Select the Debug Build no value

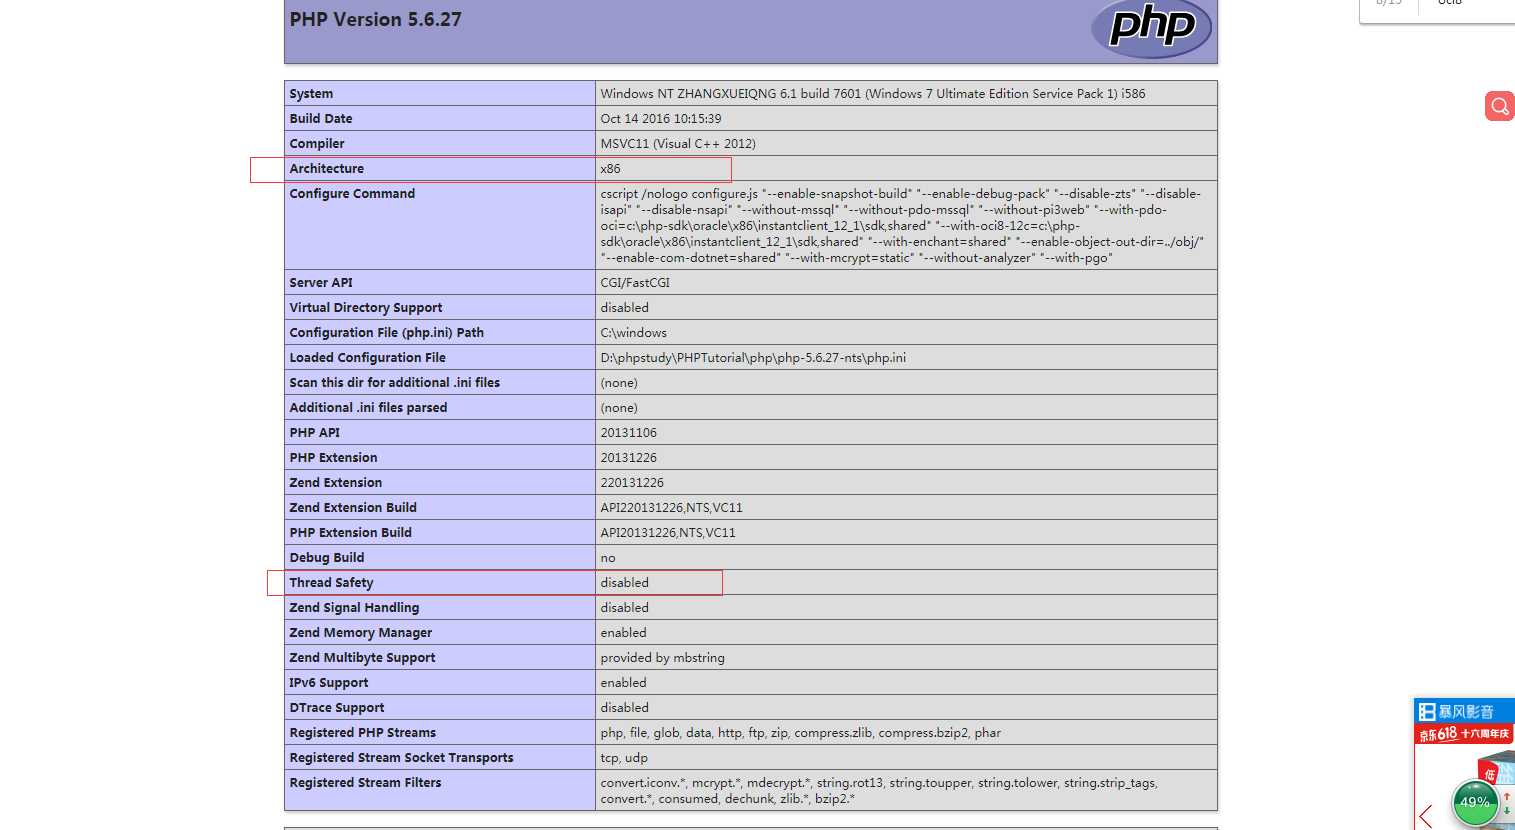(x=608, y=558)
